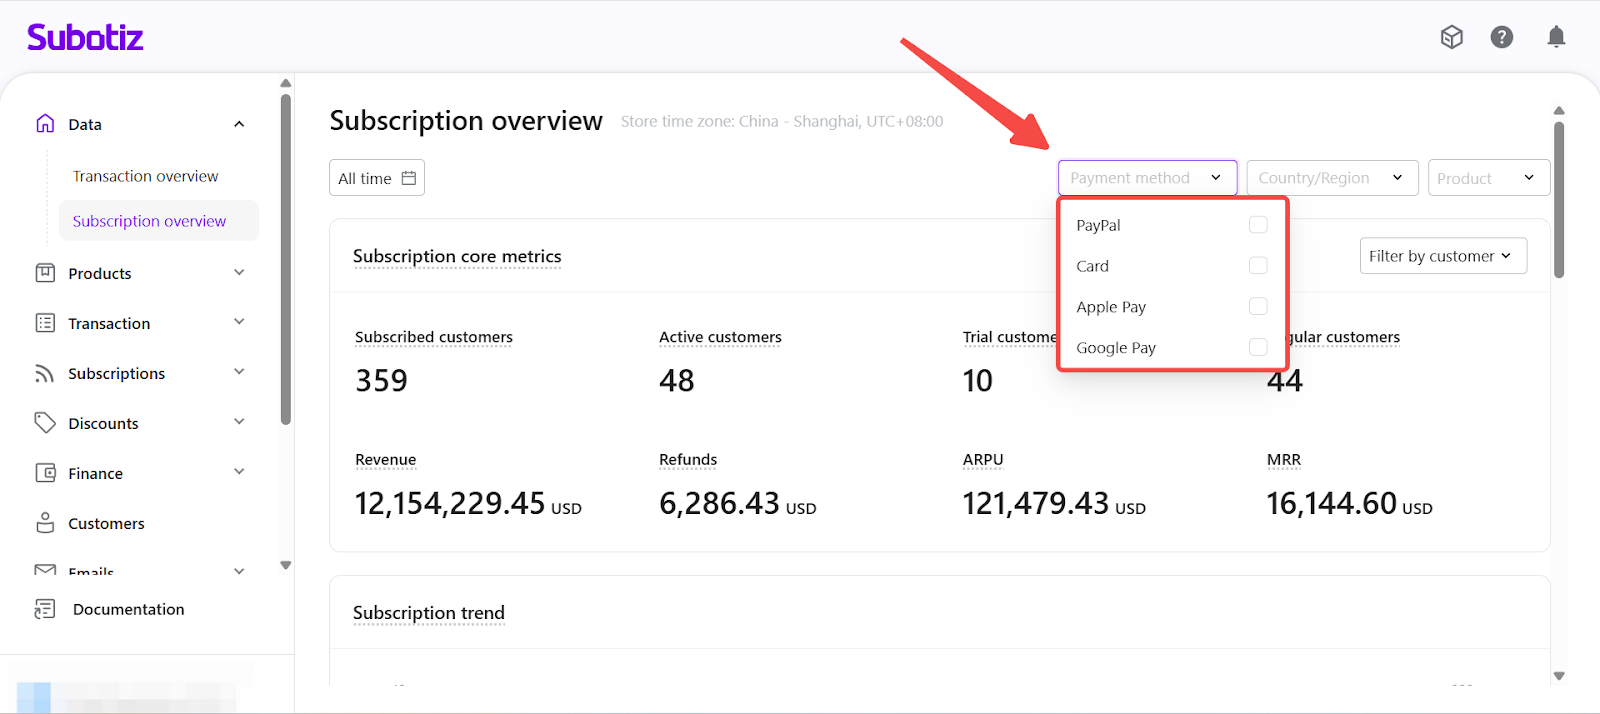Open the Product filter dropdown
1600x714 pixels.
[1487, 178]
